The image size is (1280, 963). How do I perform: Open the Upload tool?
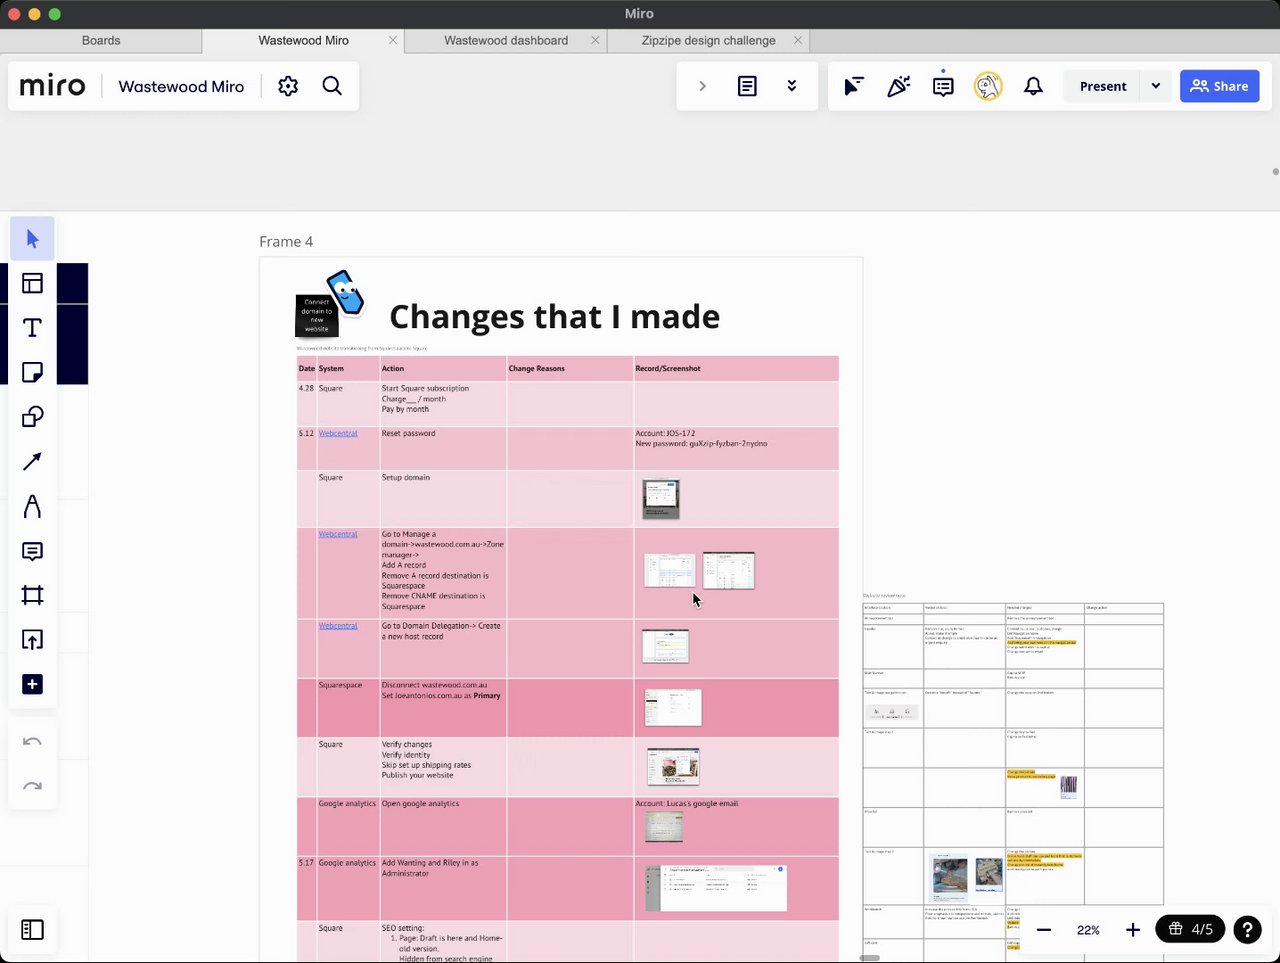pos(32,640)
